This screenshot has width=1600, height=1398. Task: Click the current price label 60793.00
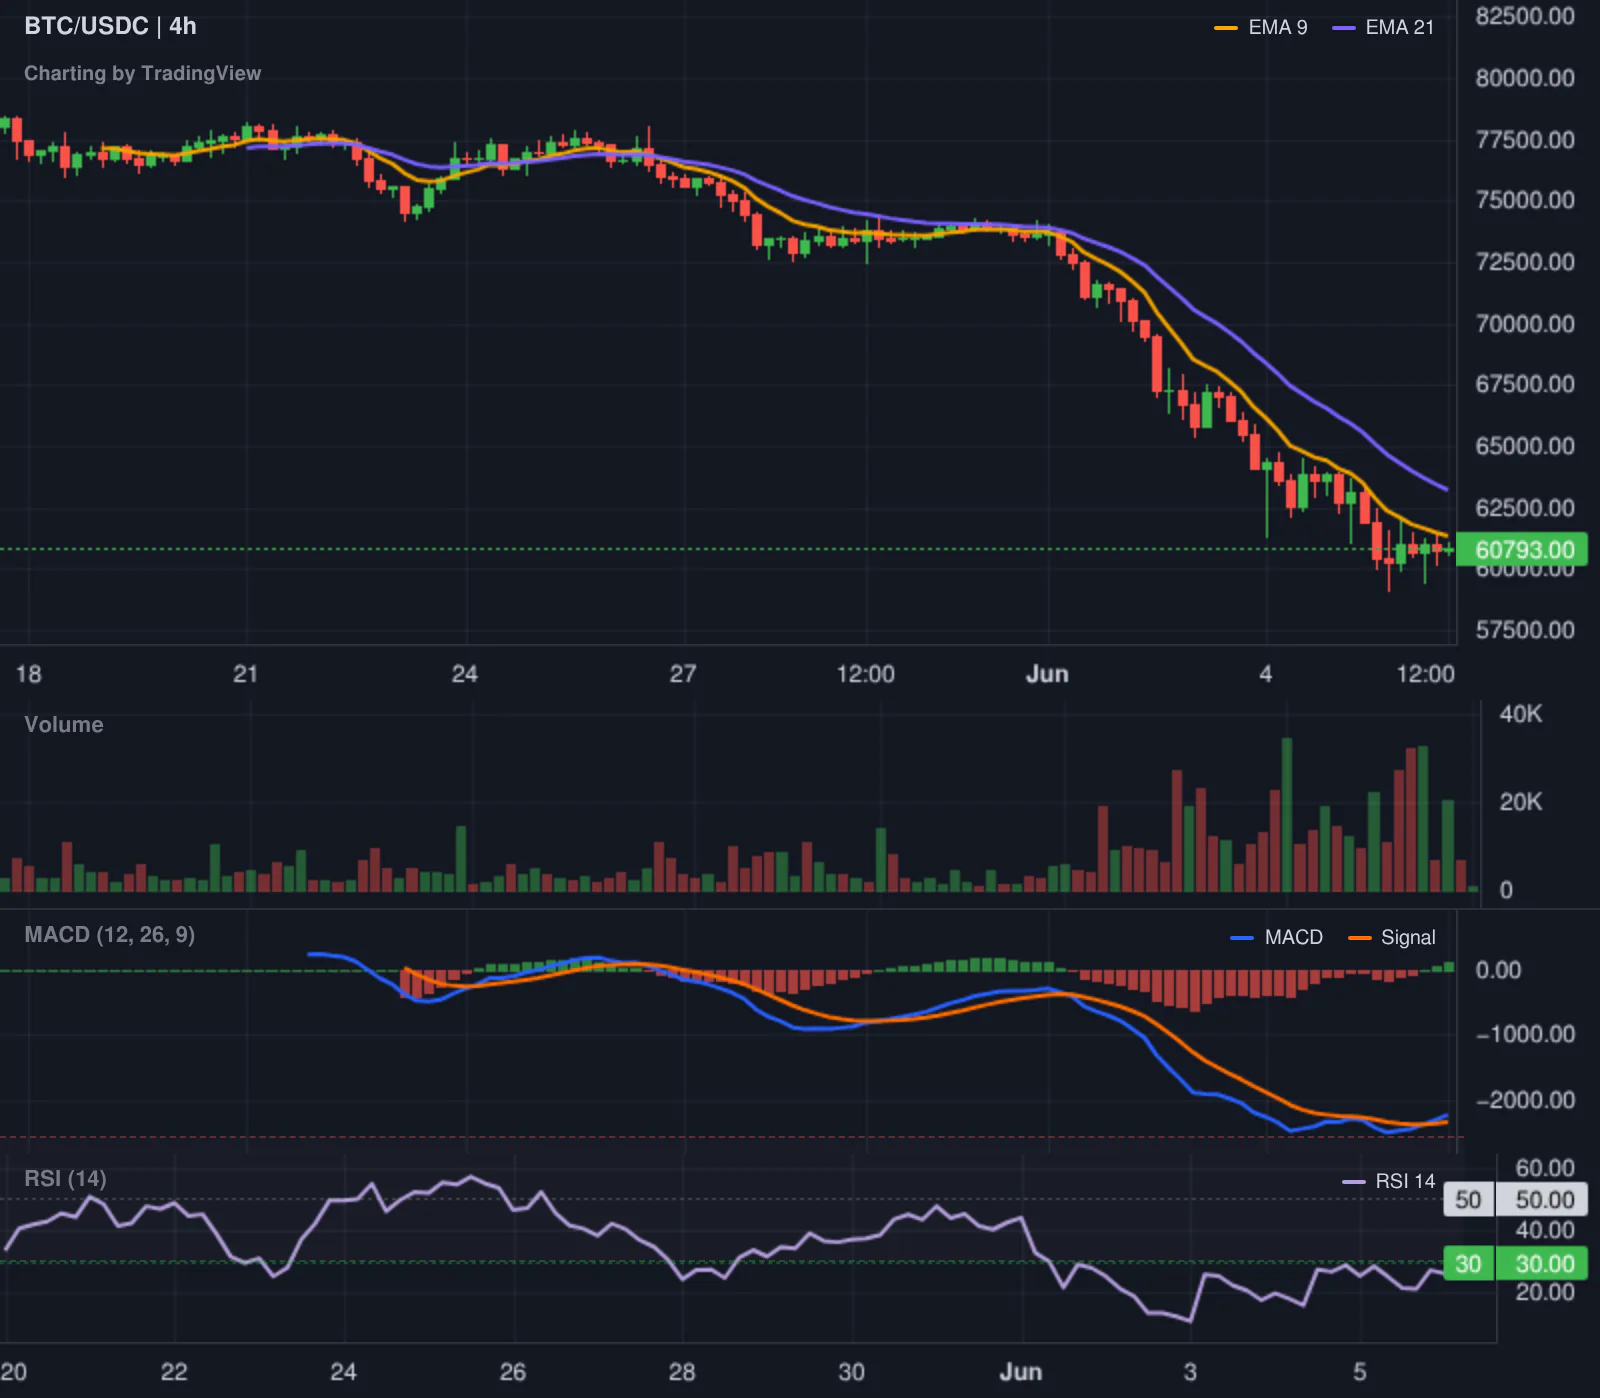[1523, 550]
